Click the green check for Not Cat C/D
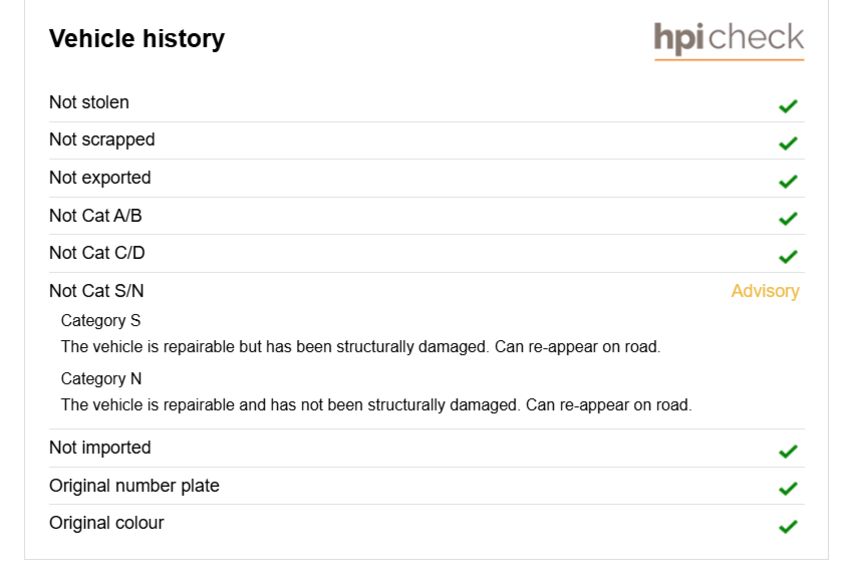The width and height of the screenshot is (850, 575). pyautogui.click(x=788, y=256)
